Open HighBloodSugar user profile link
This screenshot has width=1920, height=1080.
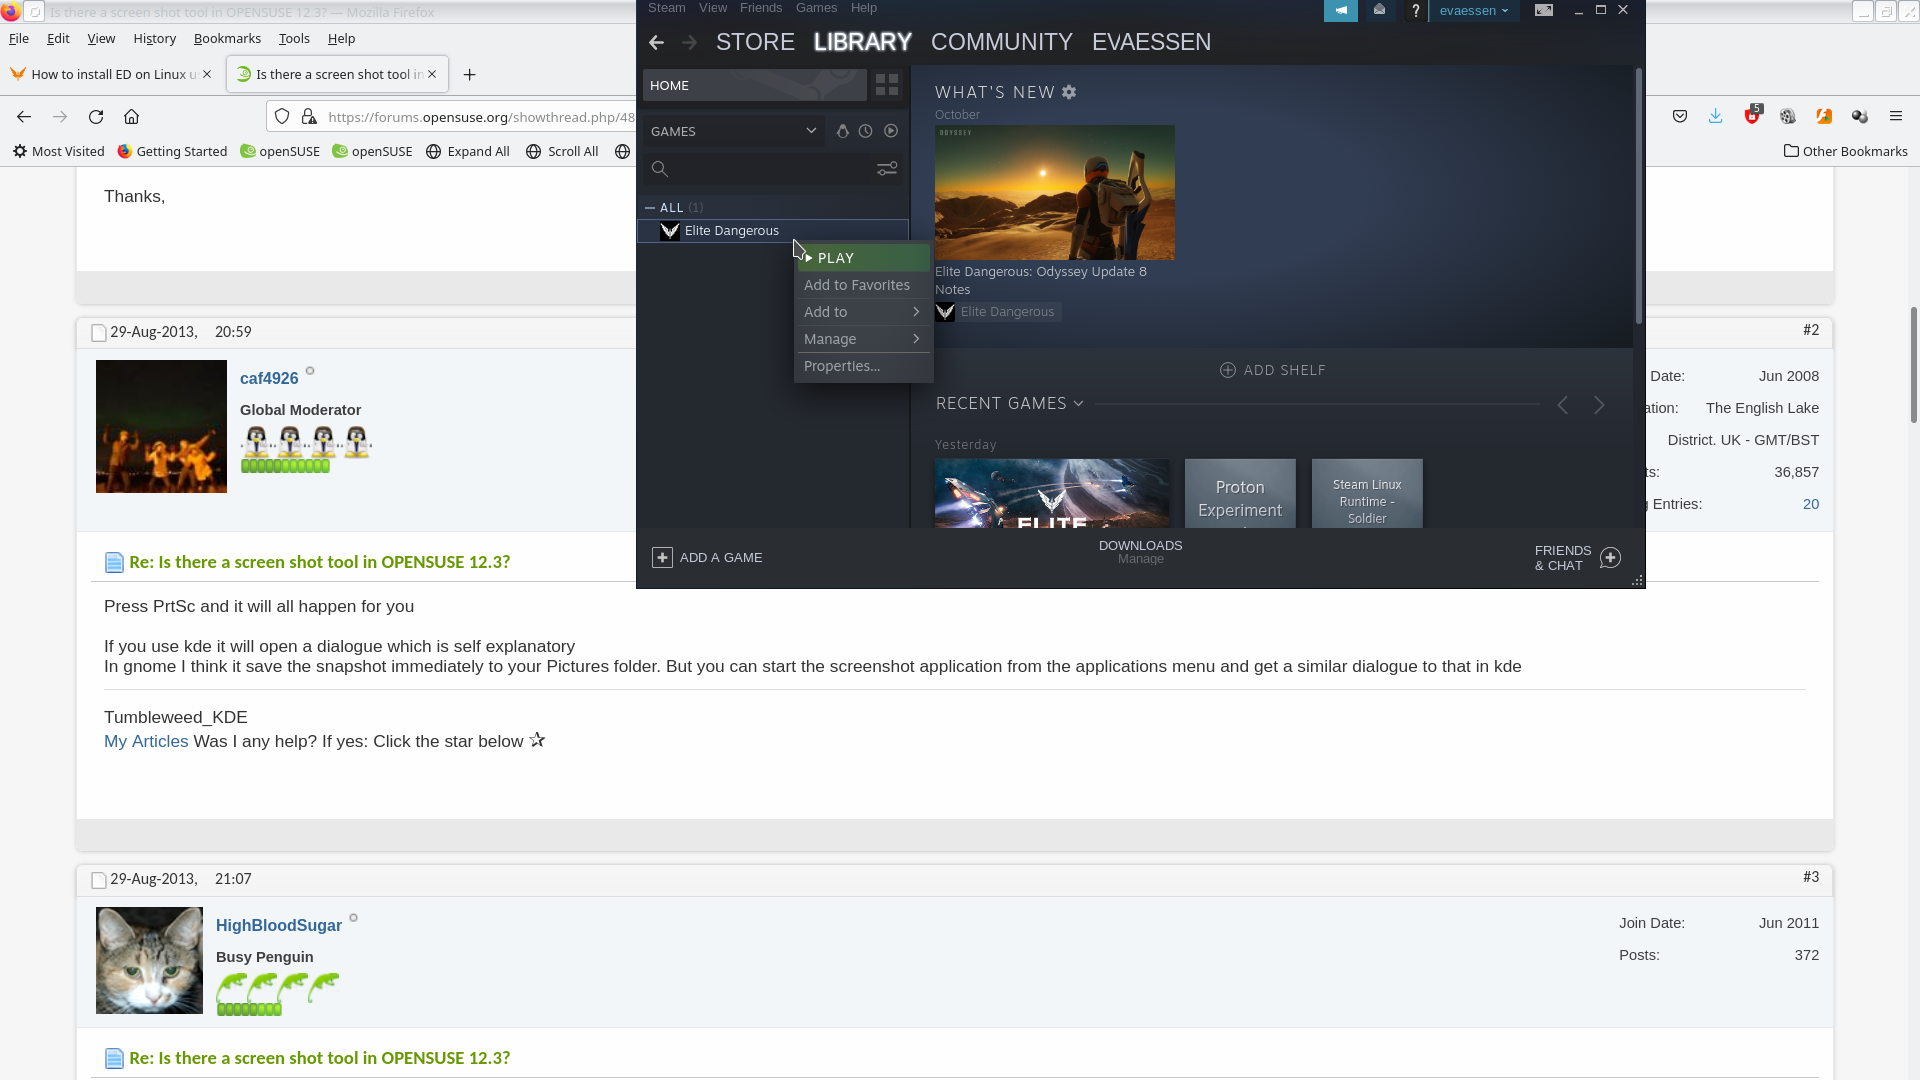[279, 925]
